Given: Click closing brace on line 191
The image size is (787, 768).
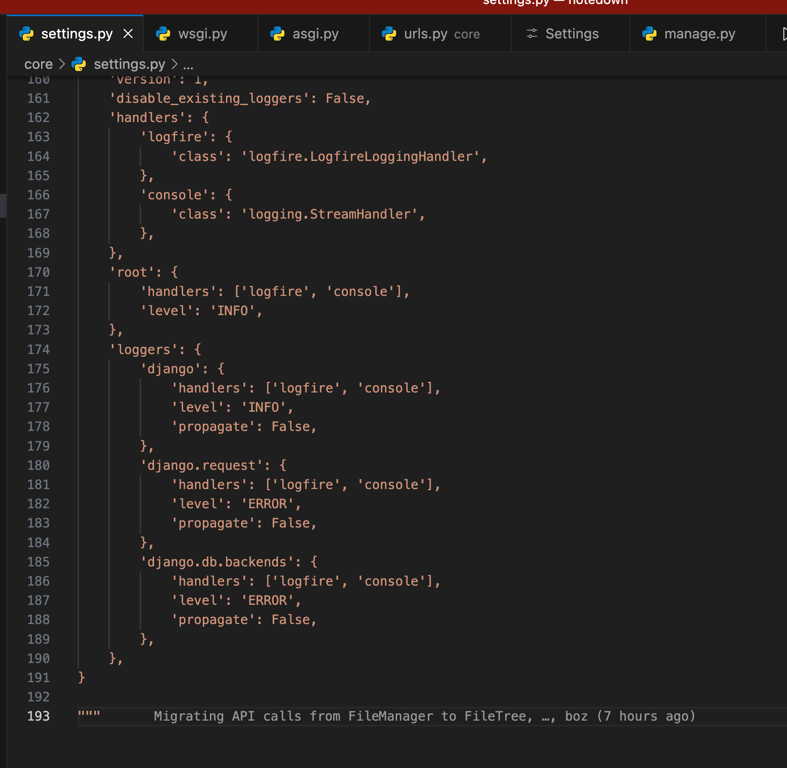Looking at the screenshot, I should click(x=81, y=678).
